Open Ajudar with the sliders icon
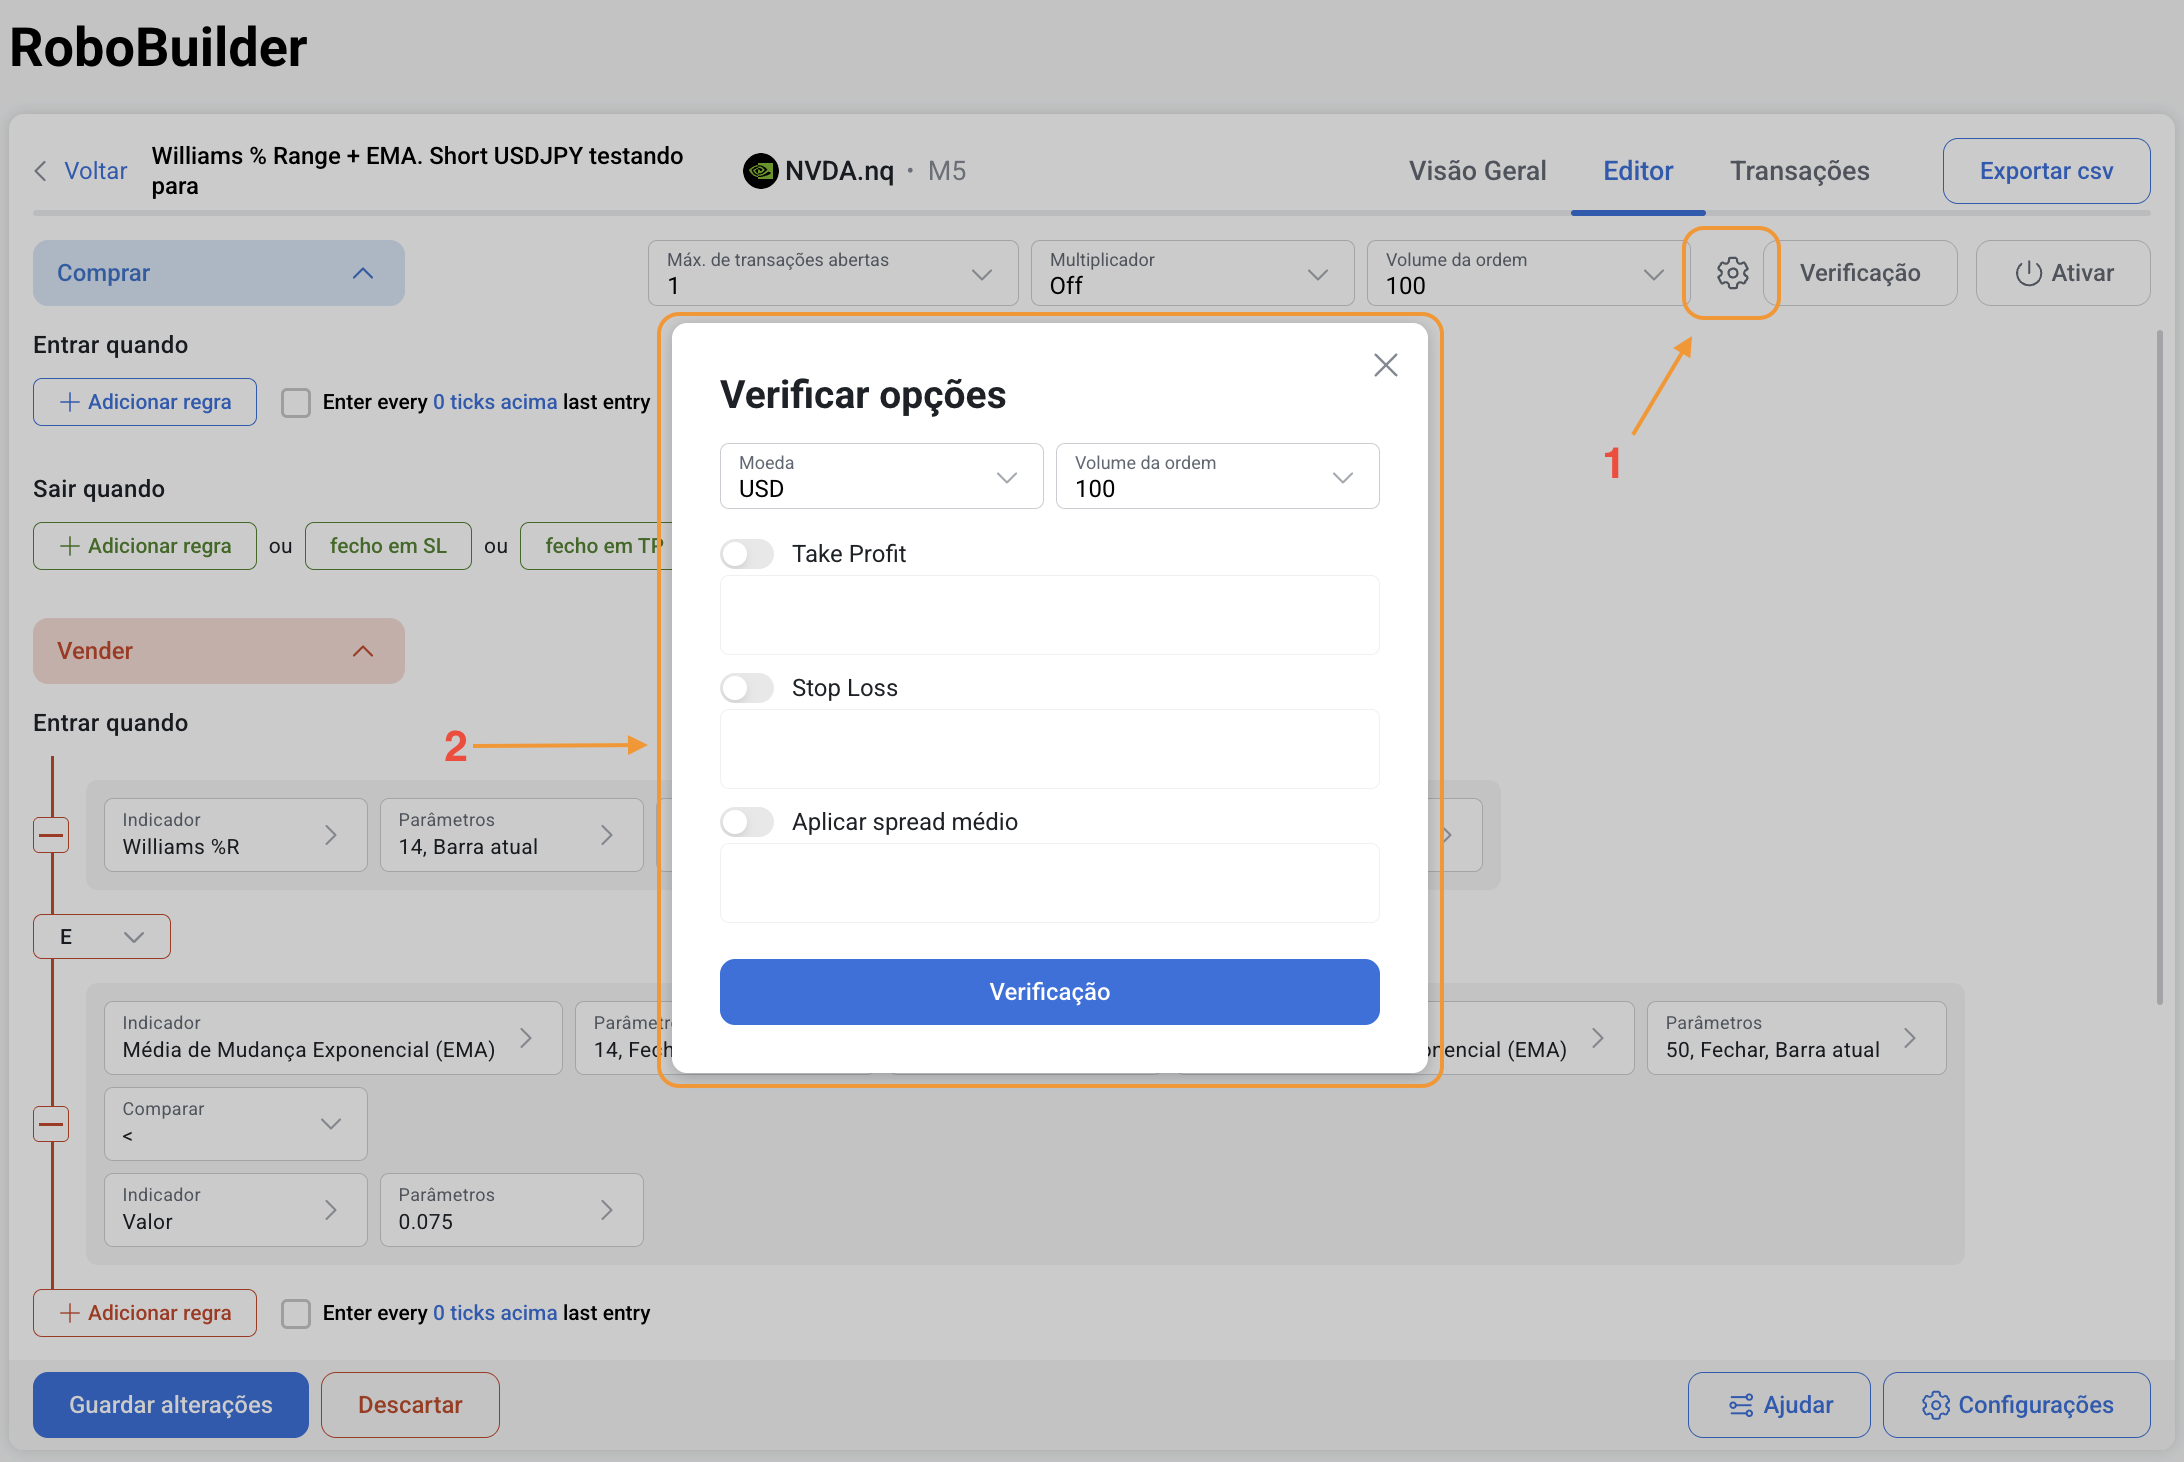The width and height of the screenshot is (2184, 1462). (x=1779, y=1405)
